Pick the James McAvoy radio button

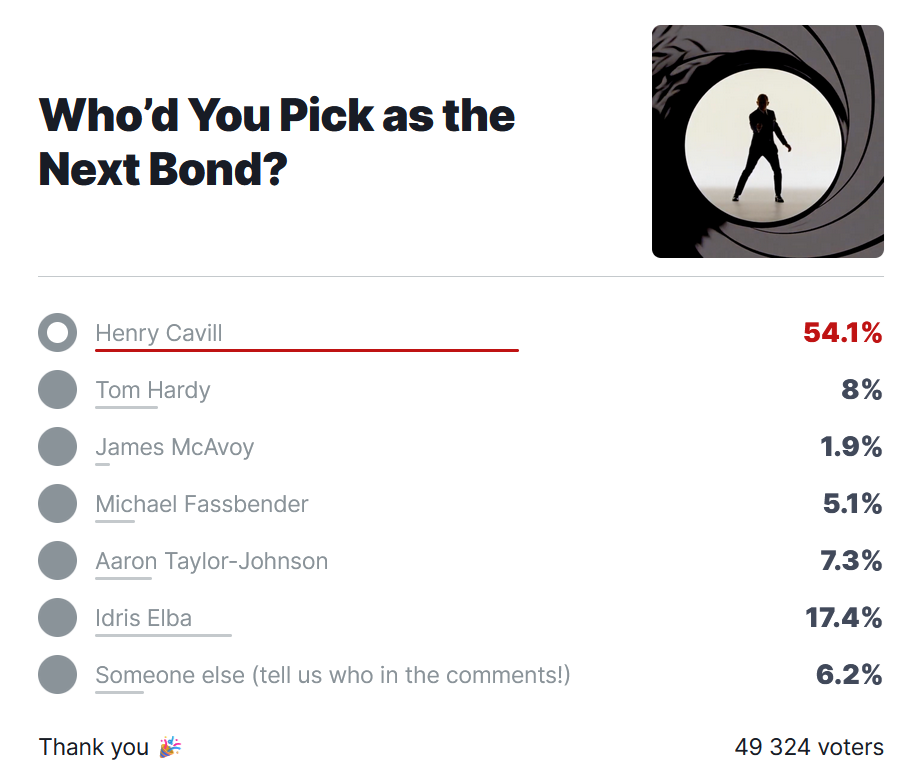click(x=58, y=446)
